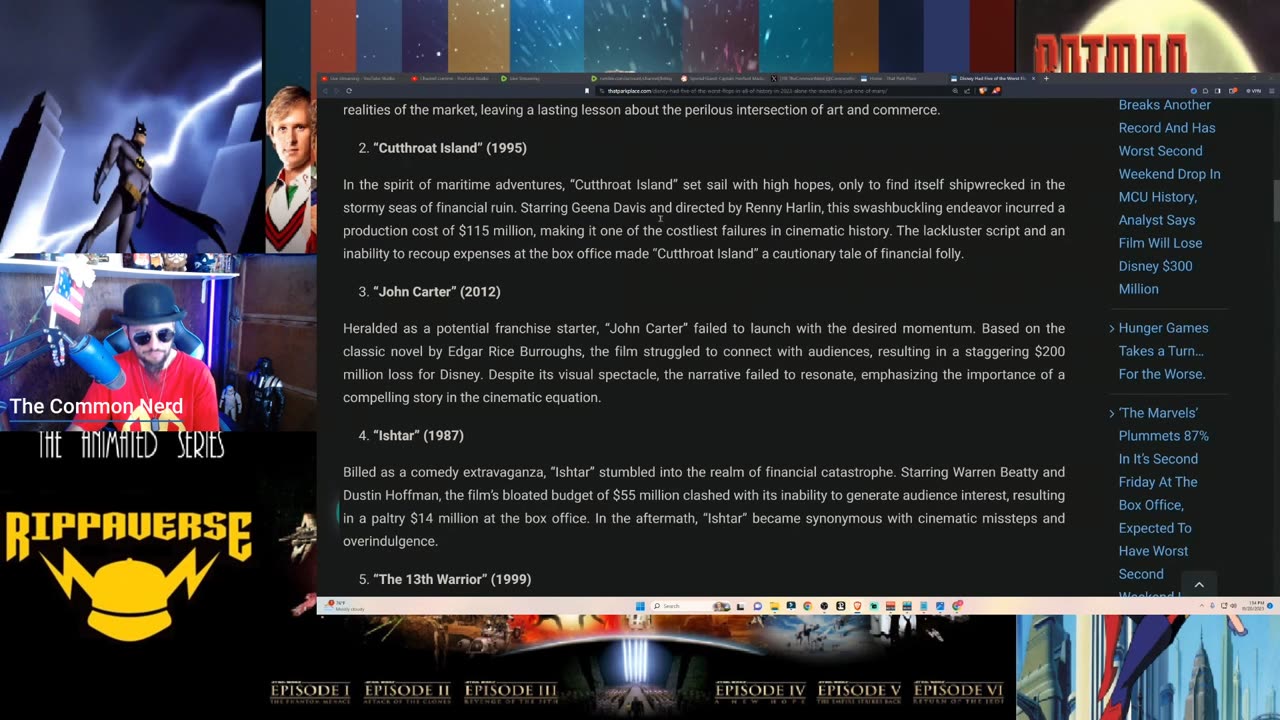Image resolution: width=1280 pixels, height=720 pixels.
Task: Click the taskbar Search box
Action: 690,606
